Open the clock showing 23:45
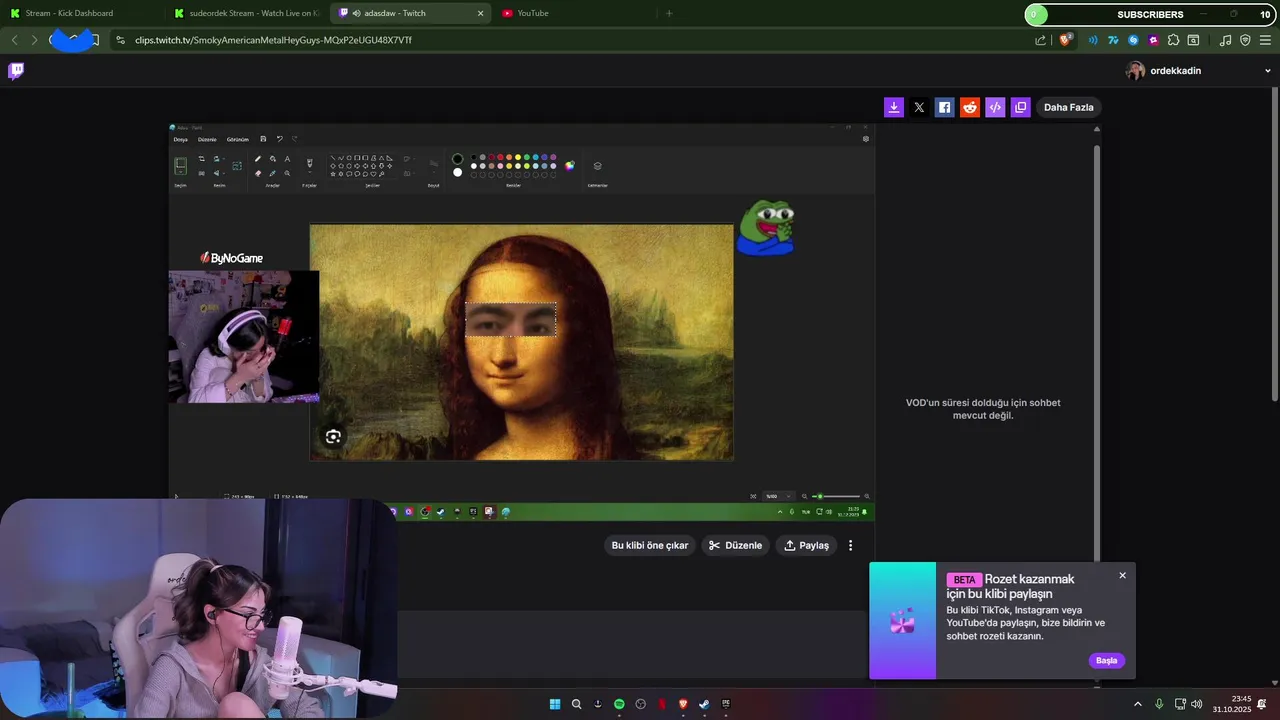1280x720 pixels. (x=1232, y=704)
